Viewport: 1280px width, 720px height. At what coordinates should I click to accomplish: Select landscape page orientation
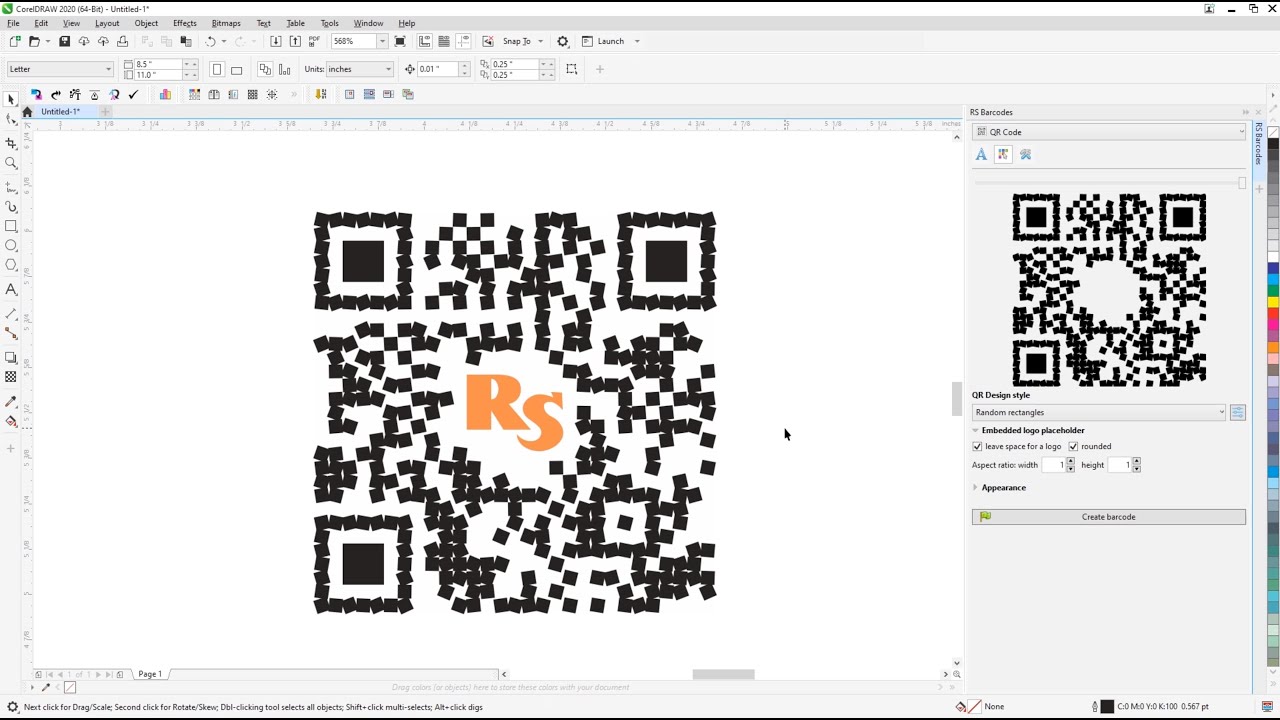[236, 69]
